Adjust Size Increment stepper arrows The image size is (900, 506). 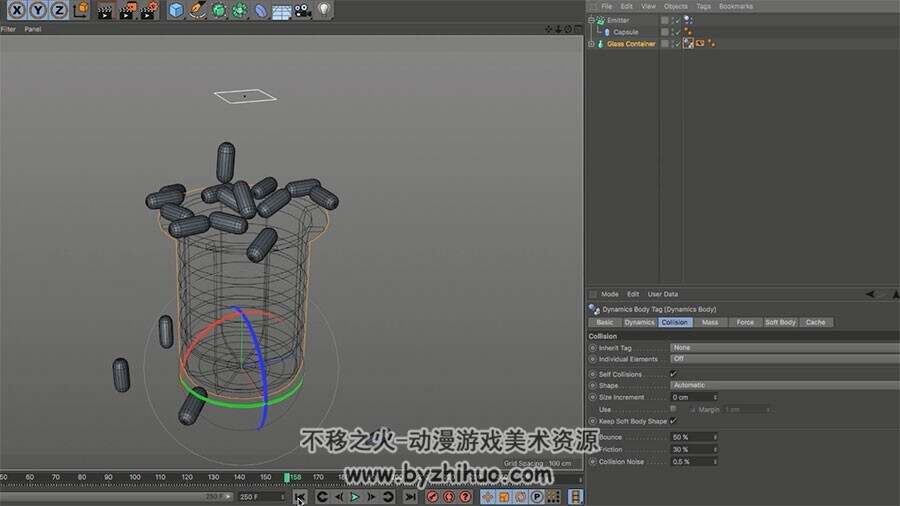point(715,397)
